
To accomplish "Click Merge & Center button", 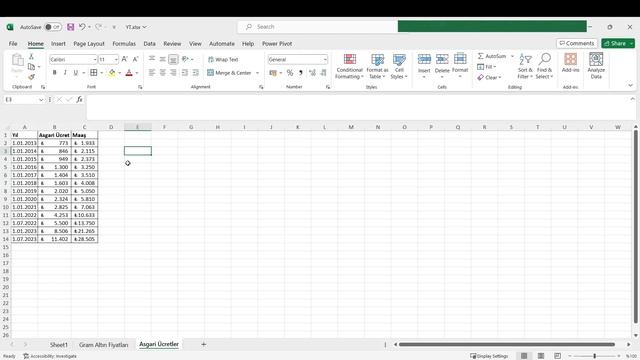I will [x=229, y=73].
